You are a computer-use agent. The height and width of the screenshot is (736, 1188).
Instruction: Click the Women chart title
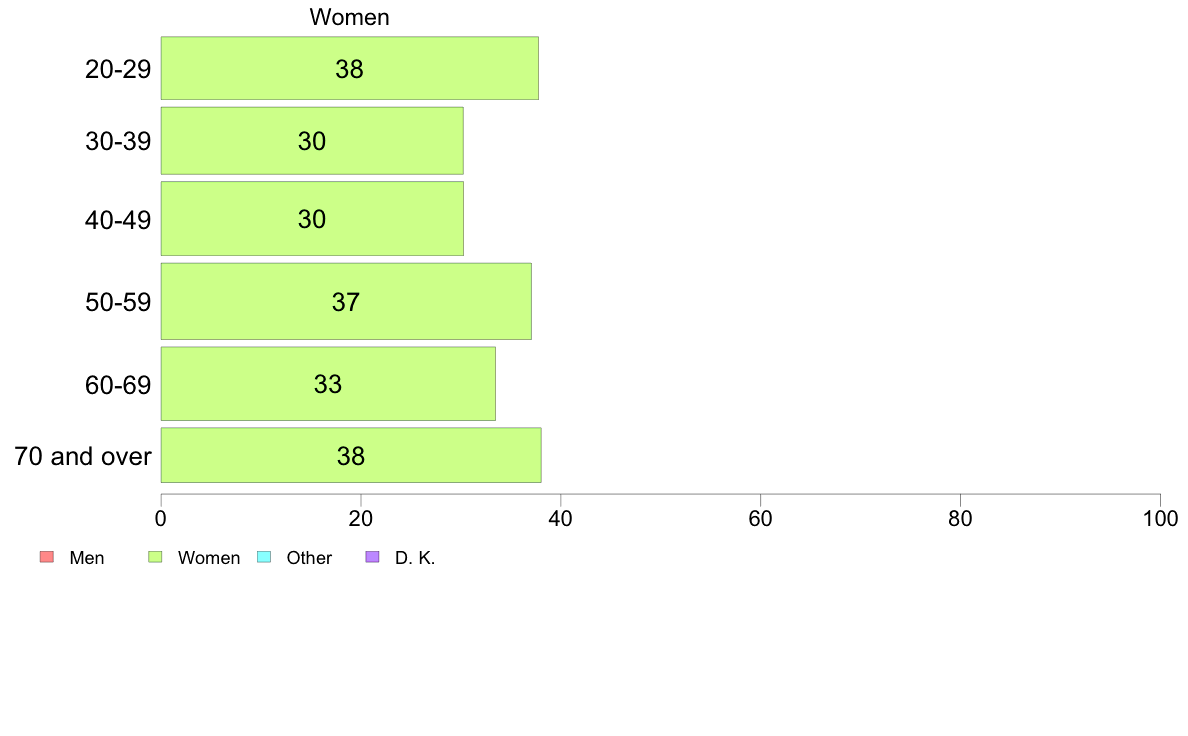[x=349, y=17]
